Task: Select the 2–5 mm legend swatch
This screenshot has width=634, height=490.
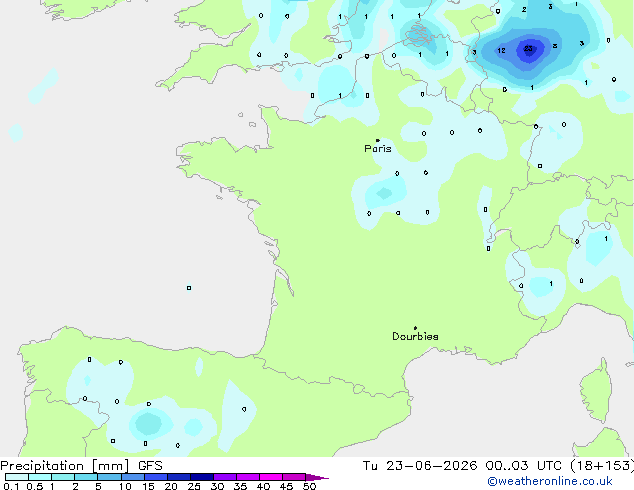Action: [86, 477]
